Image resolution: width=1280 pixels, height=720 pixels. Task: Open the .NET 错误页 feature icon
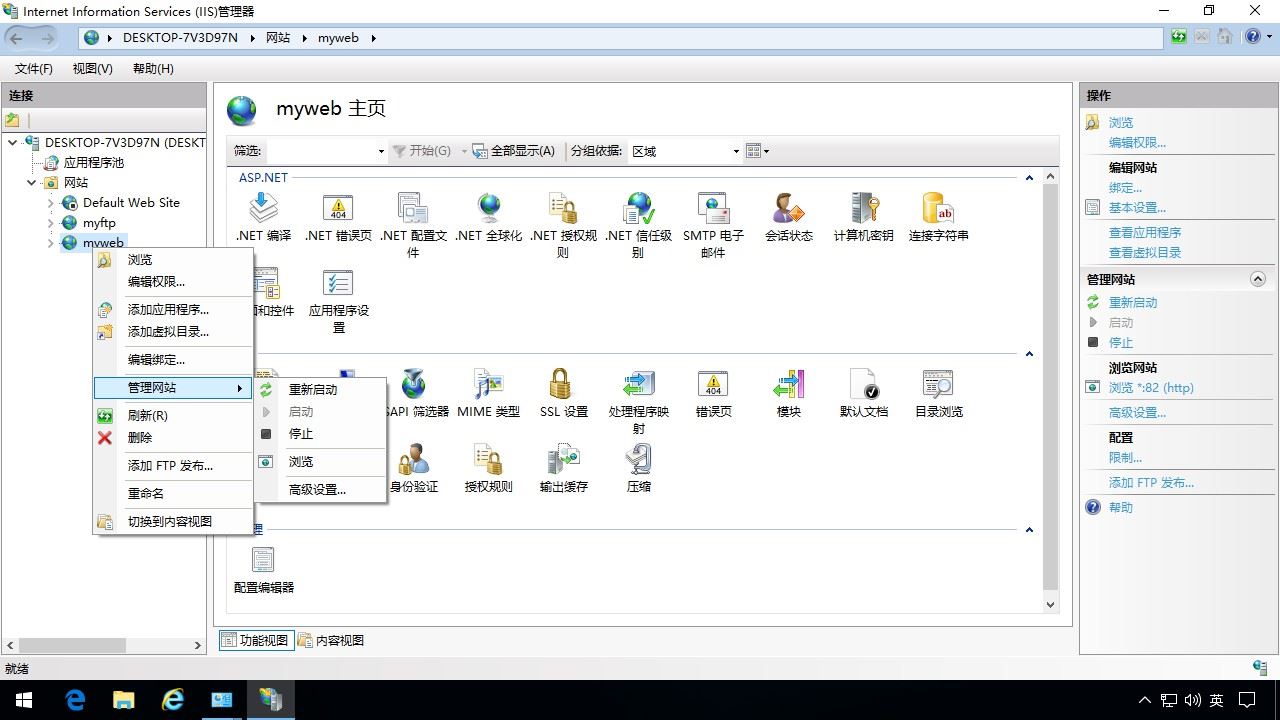click(x=338, y=218)
